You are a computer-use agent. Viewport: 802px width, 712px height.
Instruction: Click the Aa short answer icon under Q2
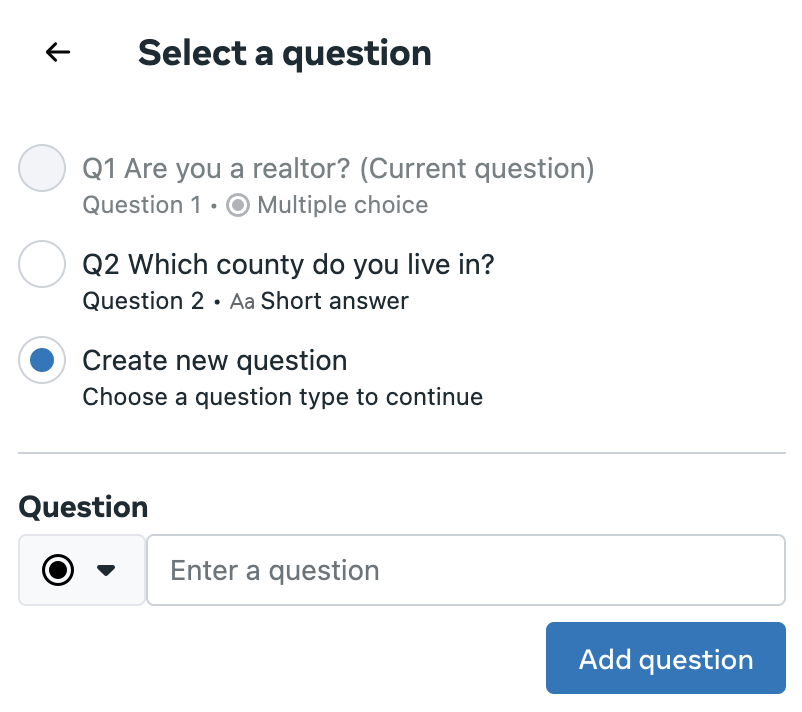point(242,301)
